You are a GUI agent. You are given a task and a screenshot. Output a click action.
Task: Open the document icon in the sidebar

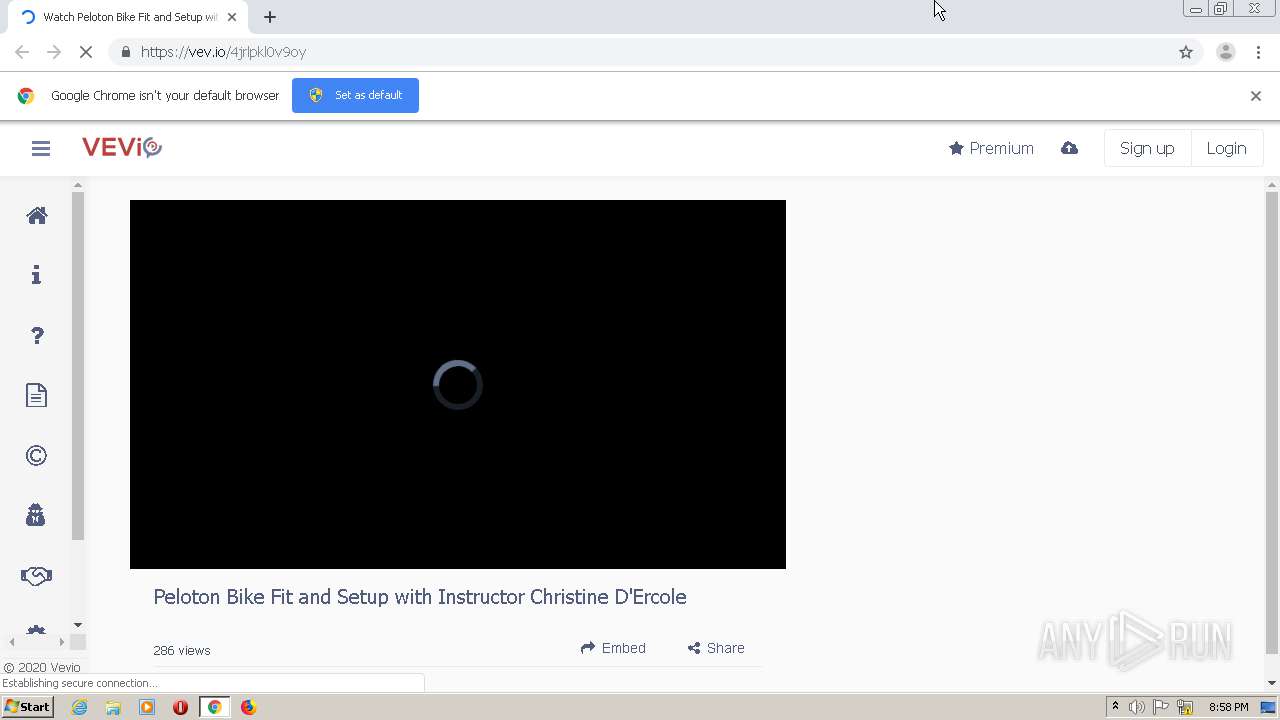point(37,396)
